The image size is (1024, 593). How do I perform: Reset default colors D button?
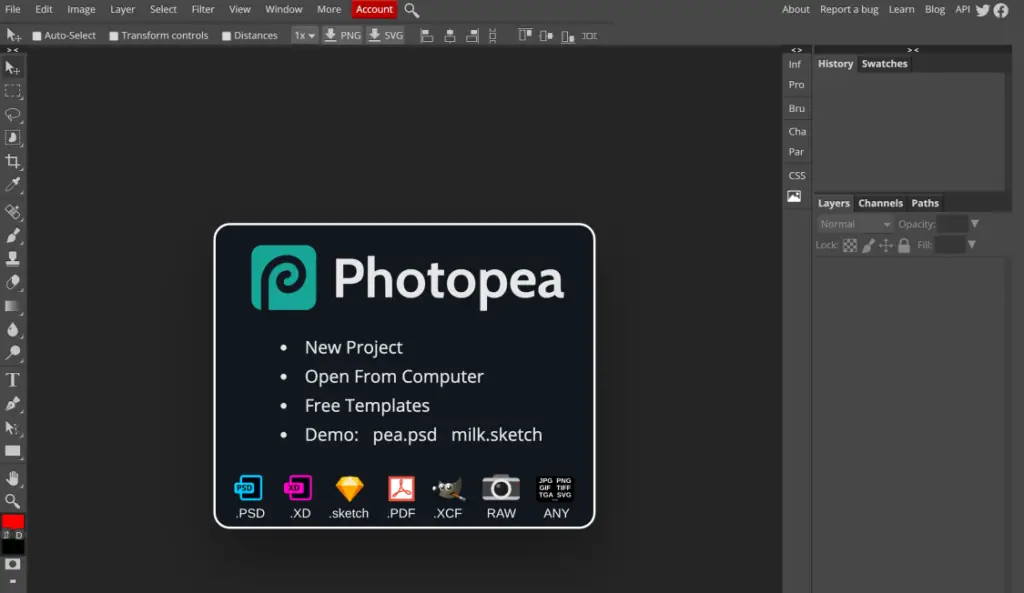tap(19, 535)
